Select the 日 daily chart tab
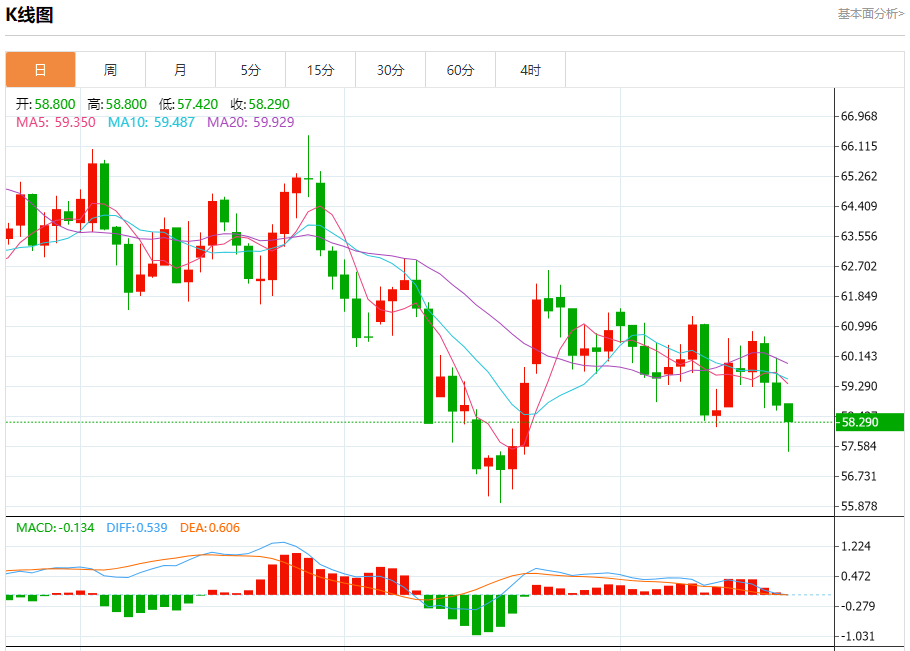Image resolution: width=910 pixels, height=651 pixels. point(41,70)
